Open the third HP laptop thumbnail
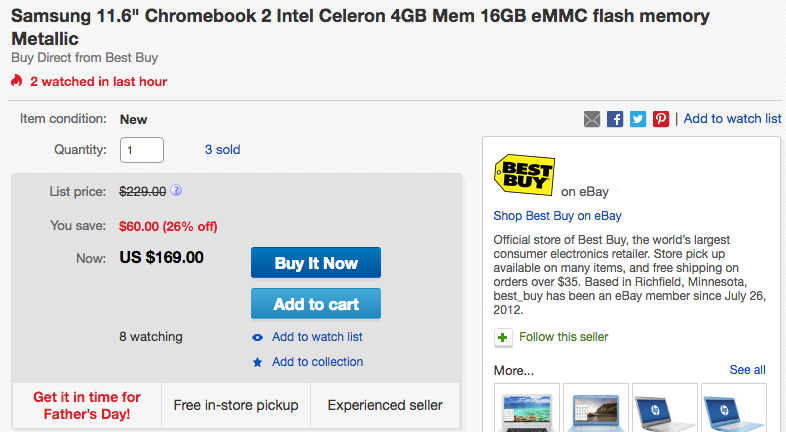The image size is (786, 432). pos(664,408)
